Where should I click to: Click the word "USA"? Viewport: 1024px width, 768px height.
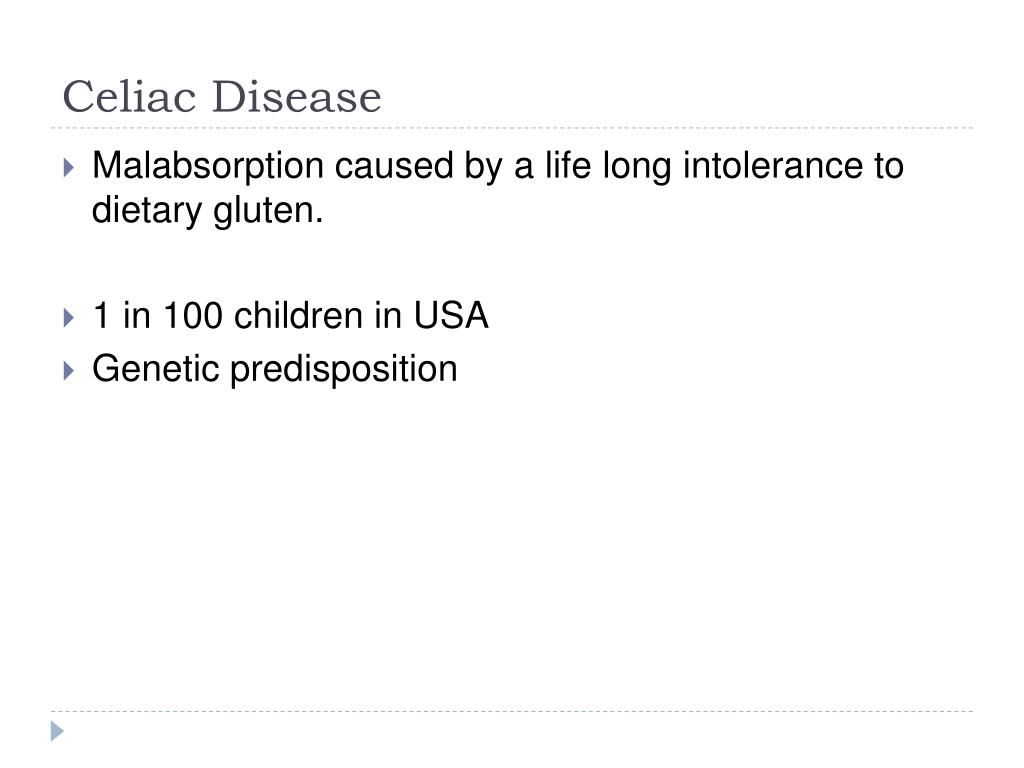451,315
